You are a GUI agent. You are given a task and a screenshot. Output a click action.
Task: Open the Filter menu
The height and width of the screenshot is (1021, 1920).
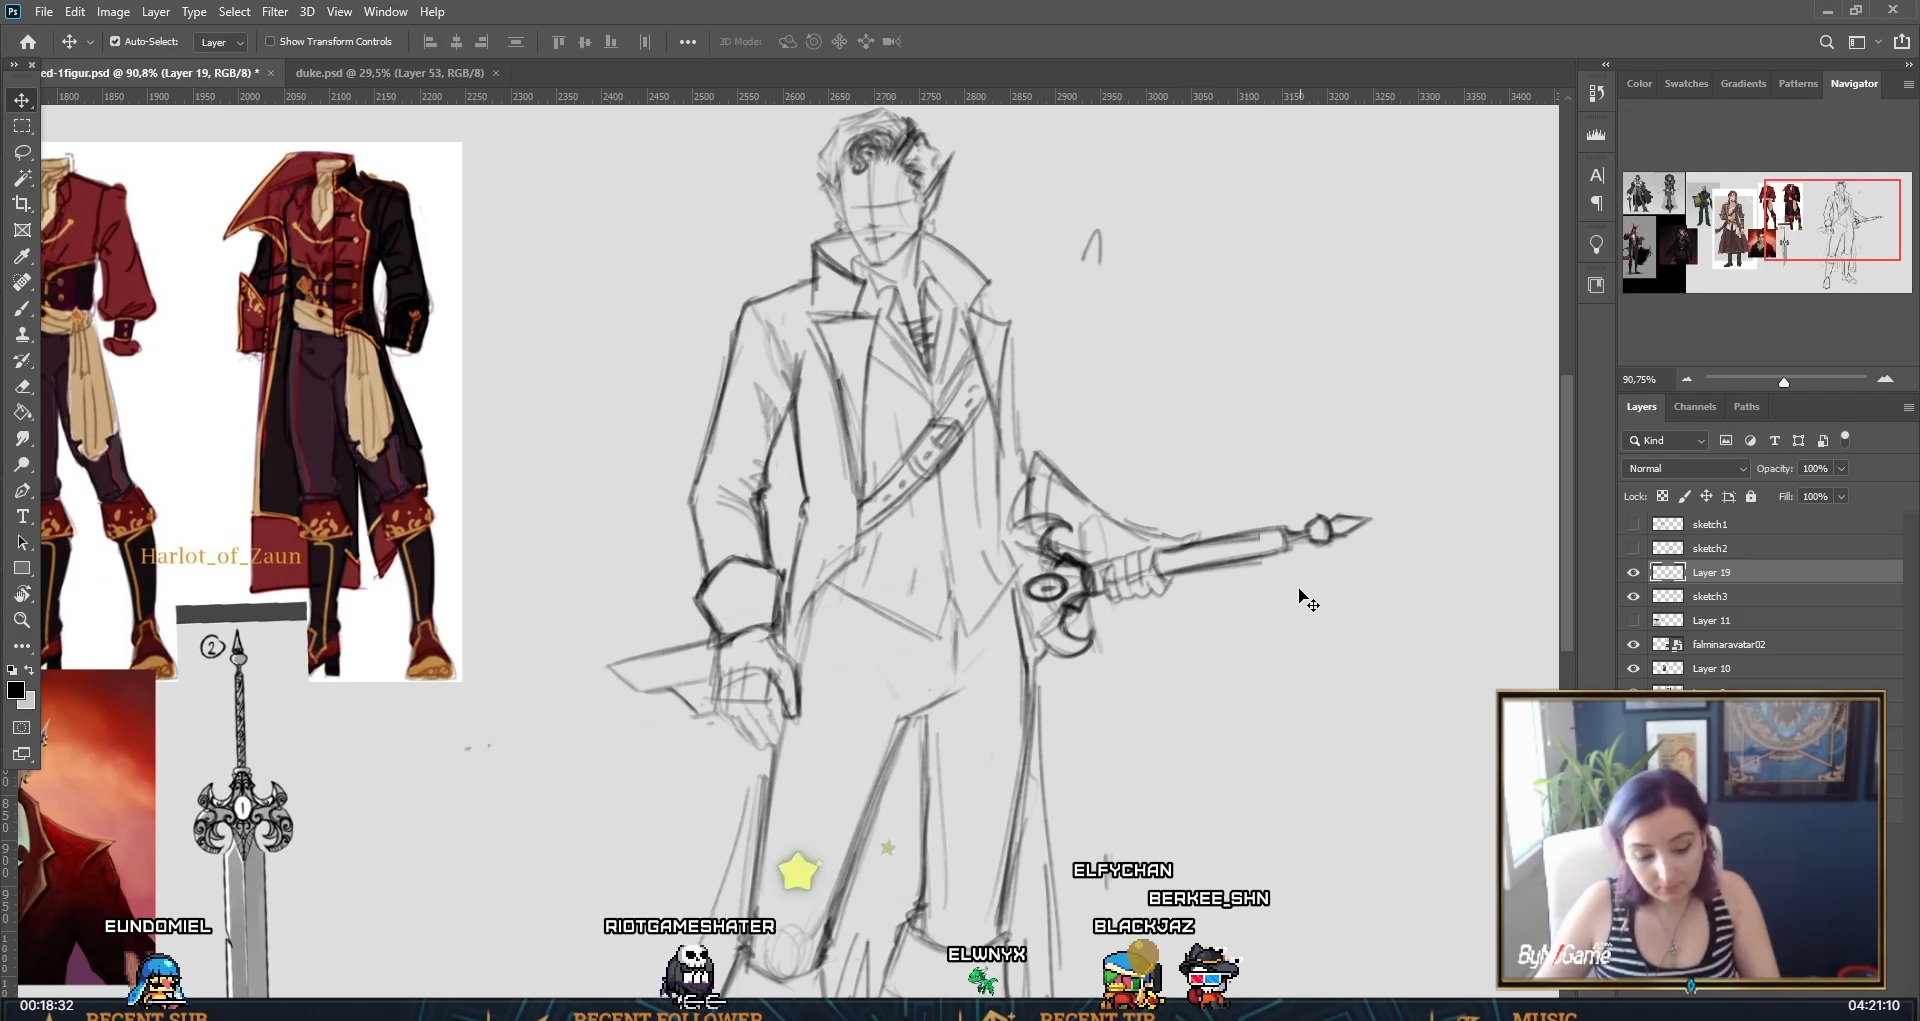click(275, 12)
